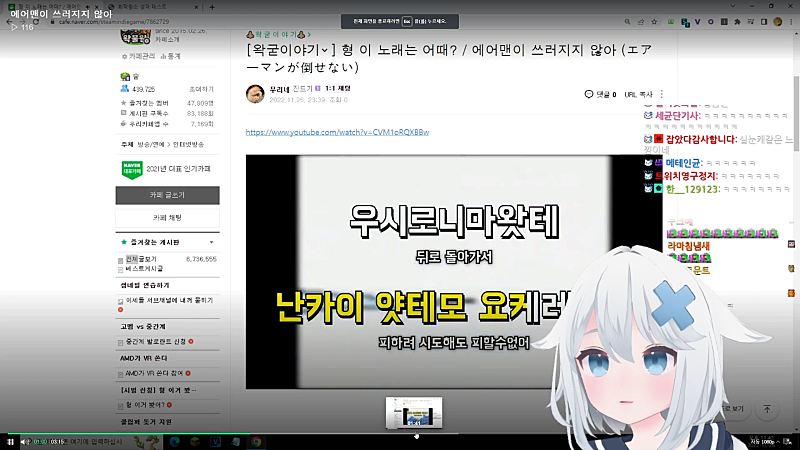Click the cafe logo image
Viewport: 800px width, 450px height.
pyautogui.click(x=135, y=37)
